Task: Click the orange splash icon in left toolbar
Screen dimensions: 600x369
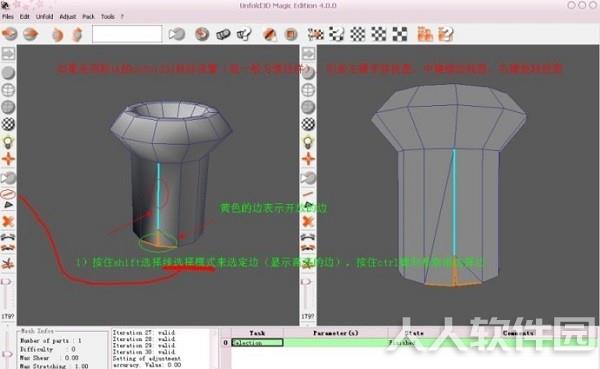Action: 8,264
